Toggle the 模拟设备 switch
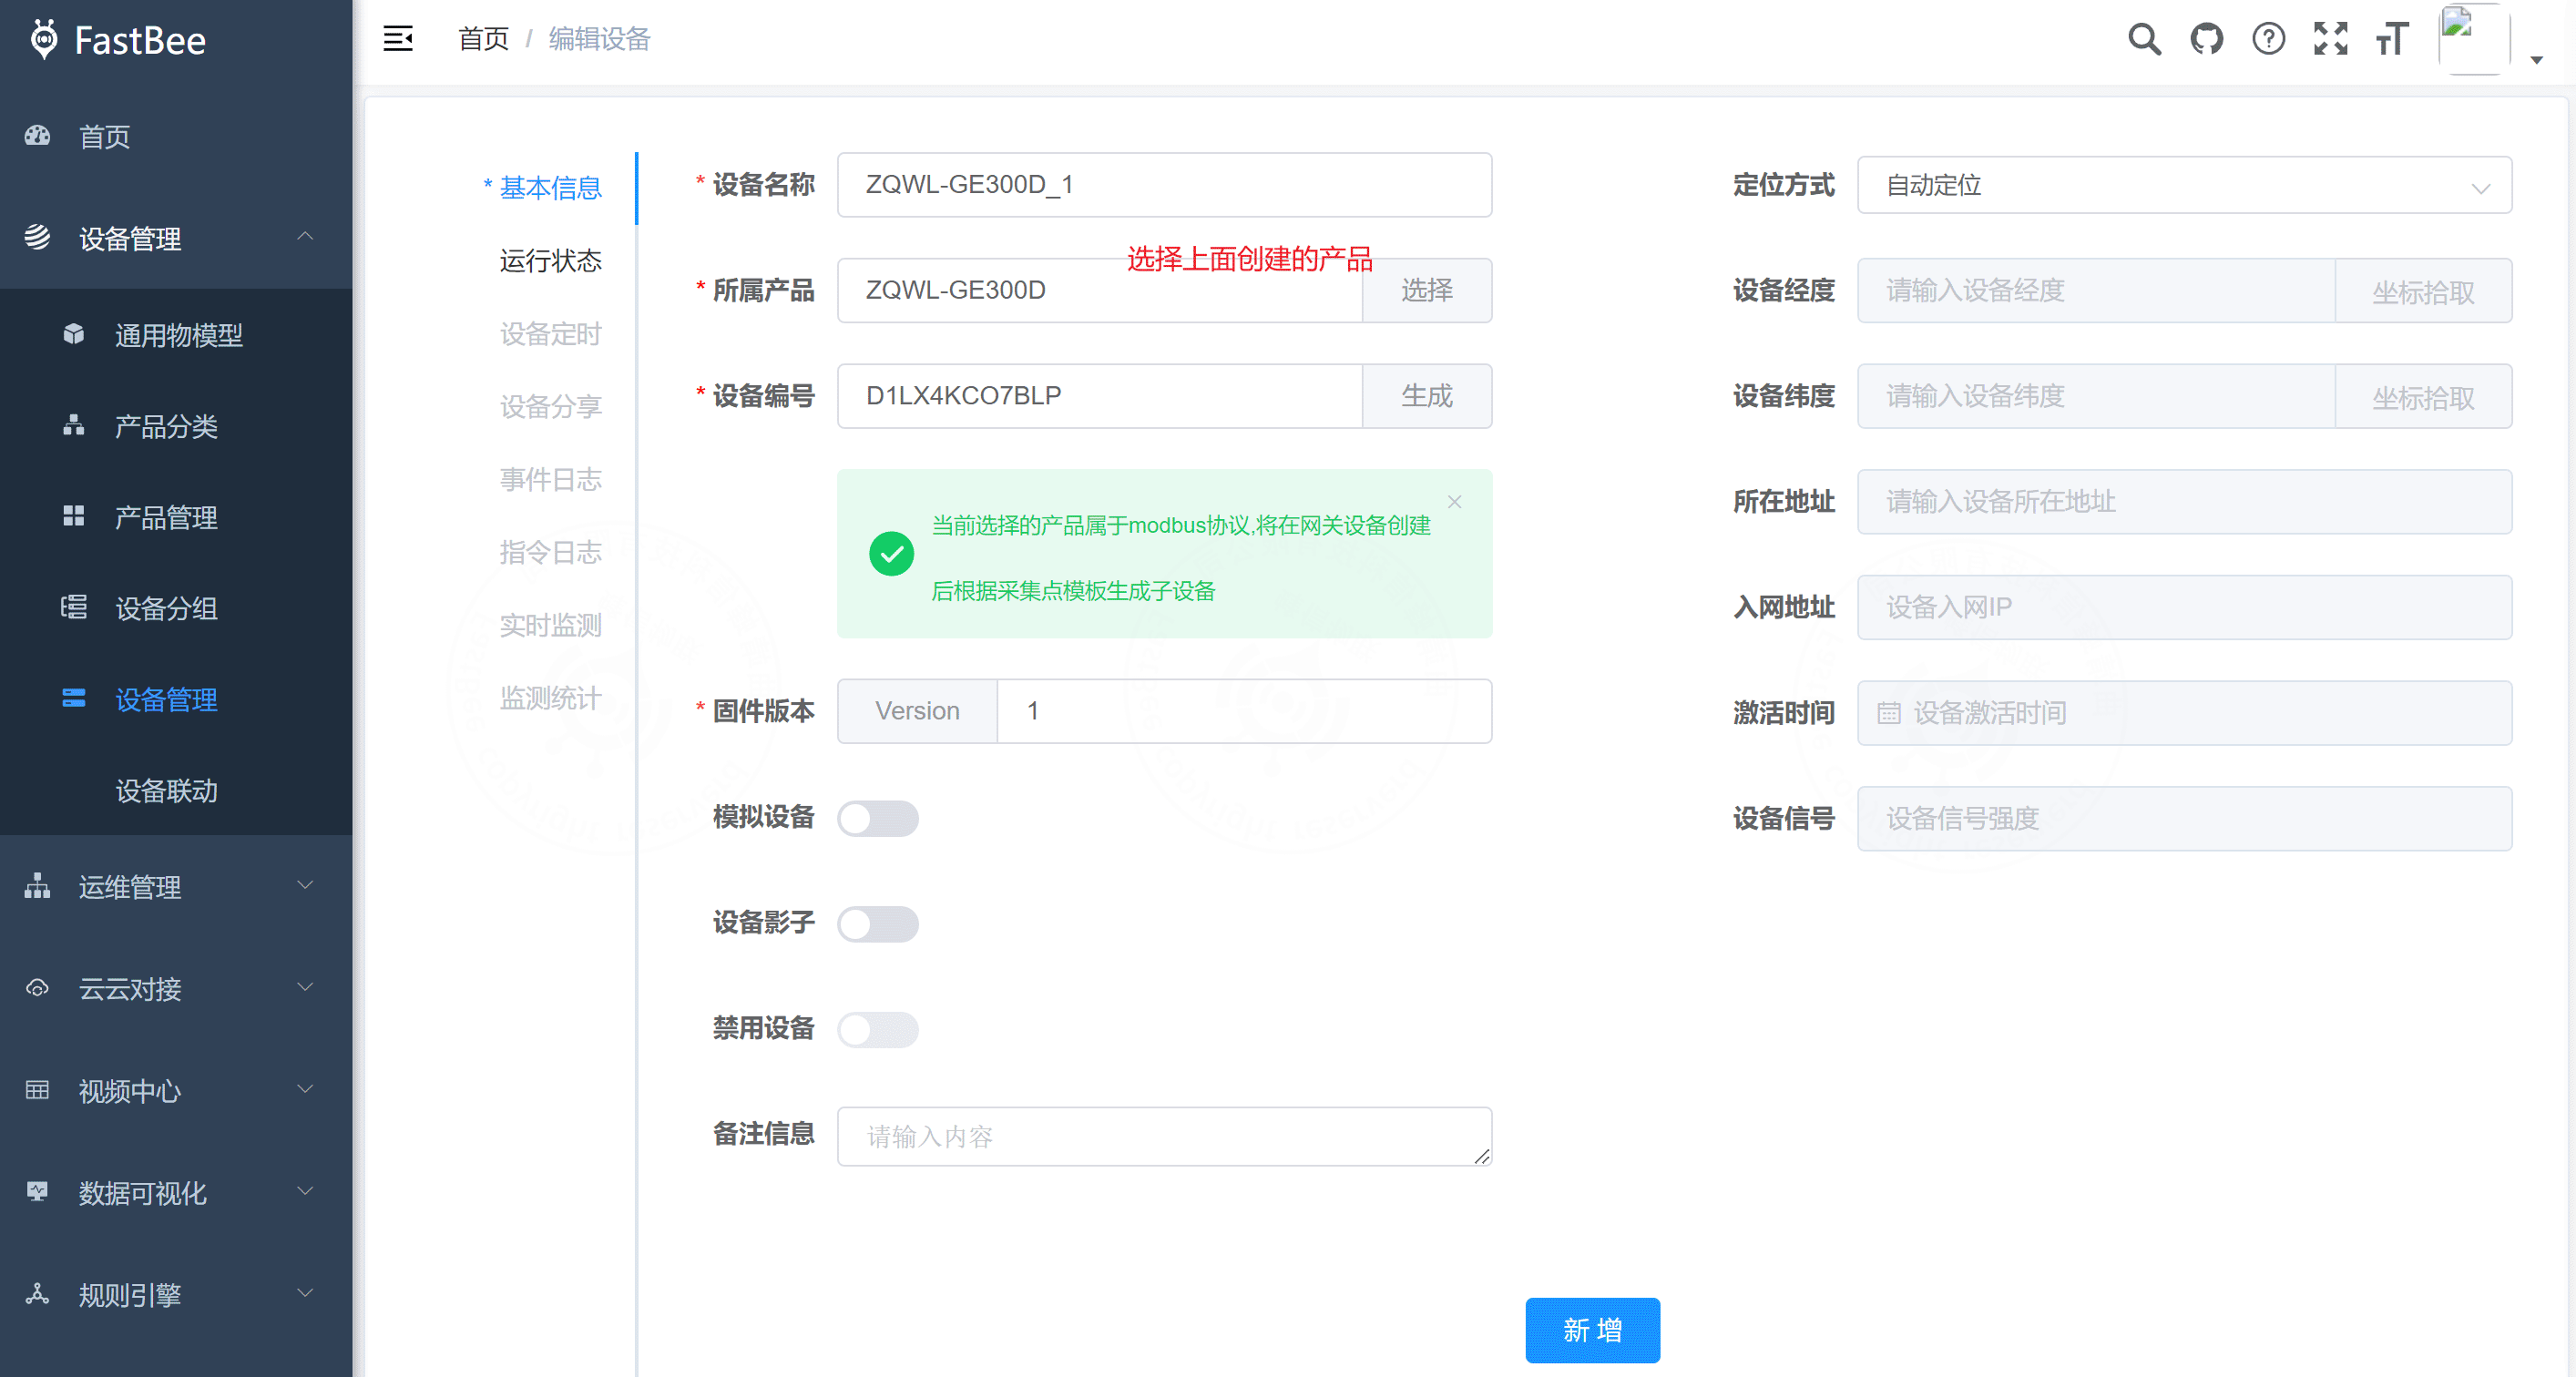 click(x=877, y=819)
